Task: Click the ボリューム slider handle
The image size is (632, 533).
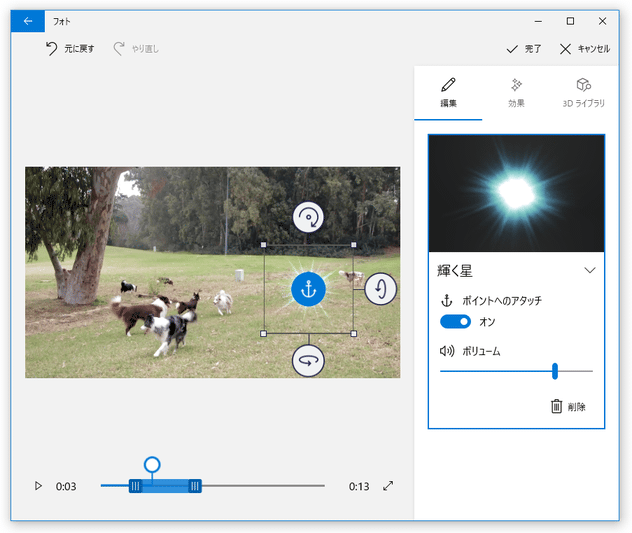Action: [554, 371]
